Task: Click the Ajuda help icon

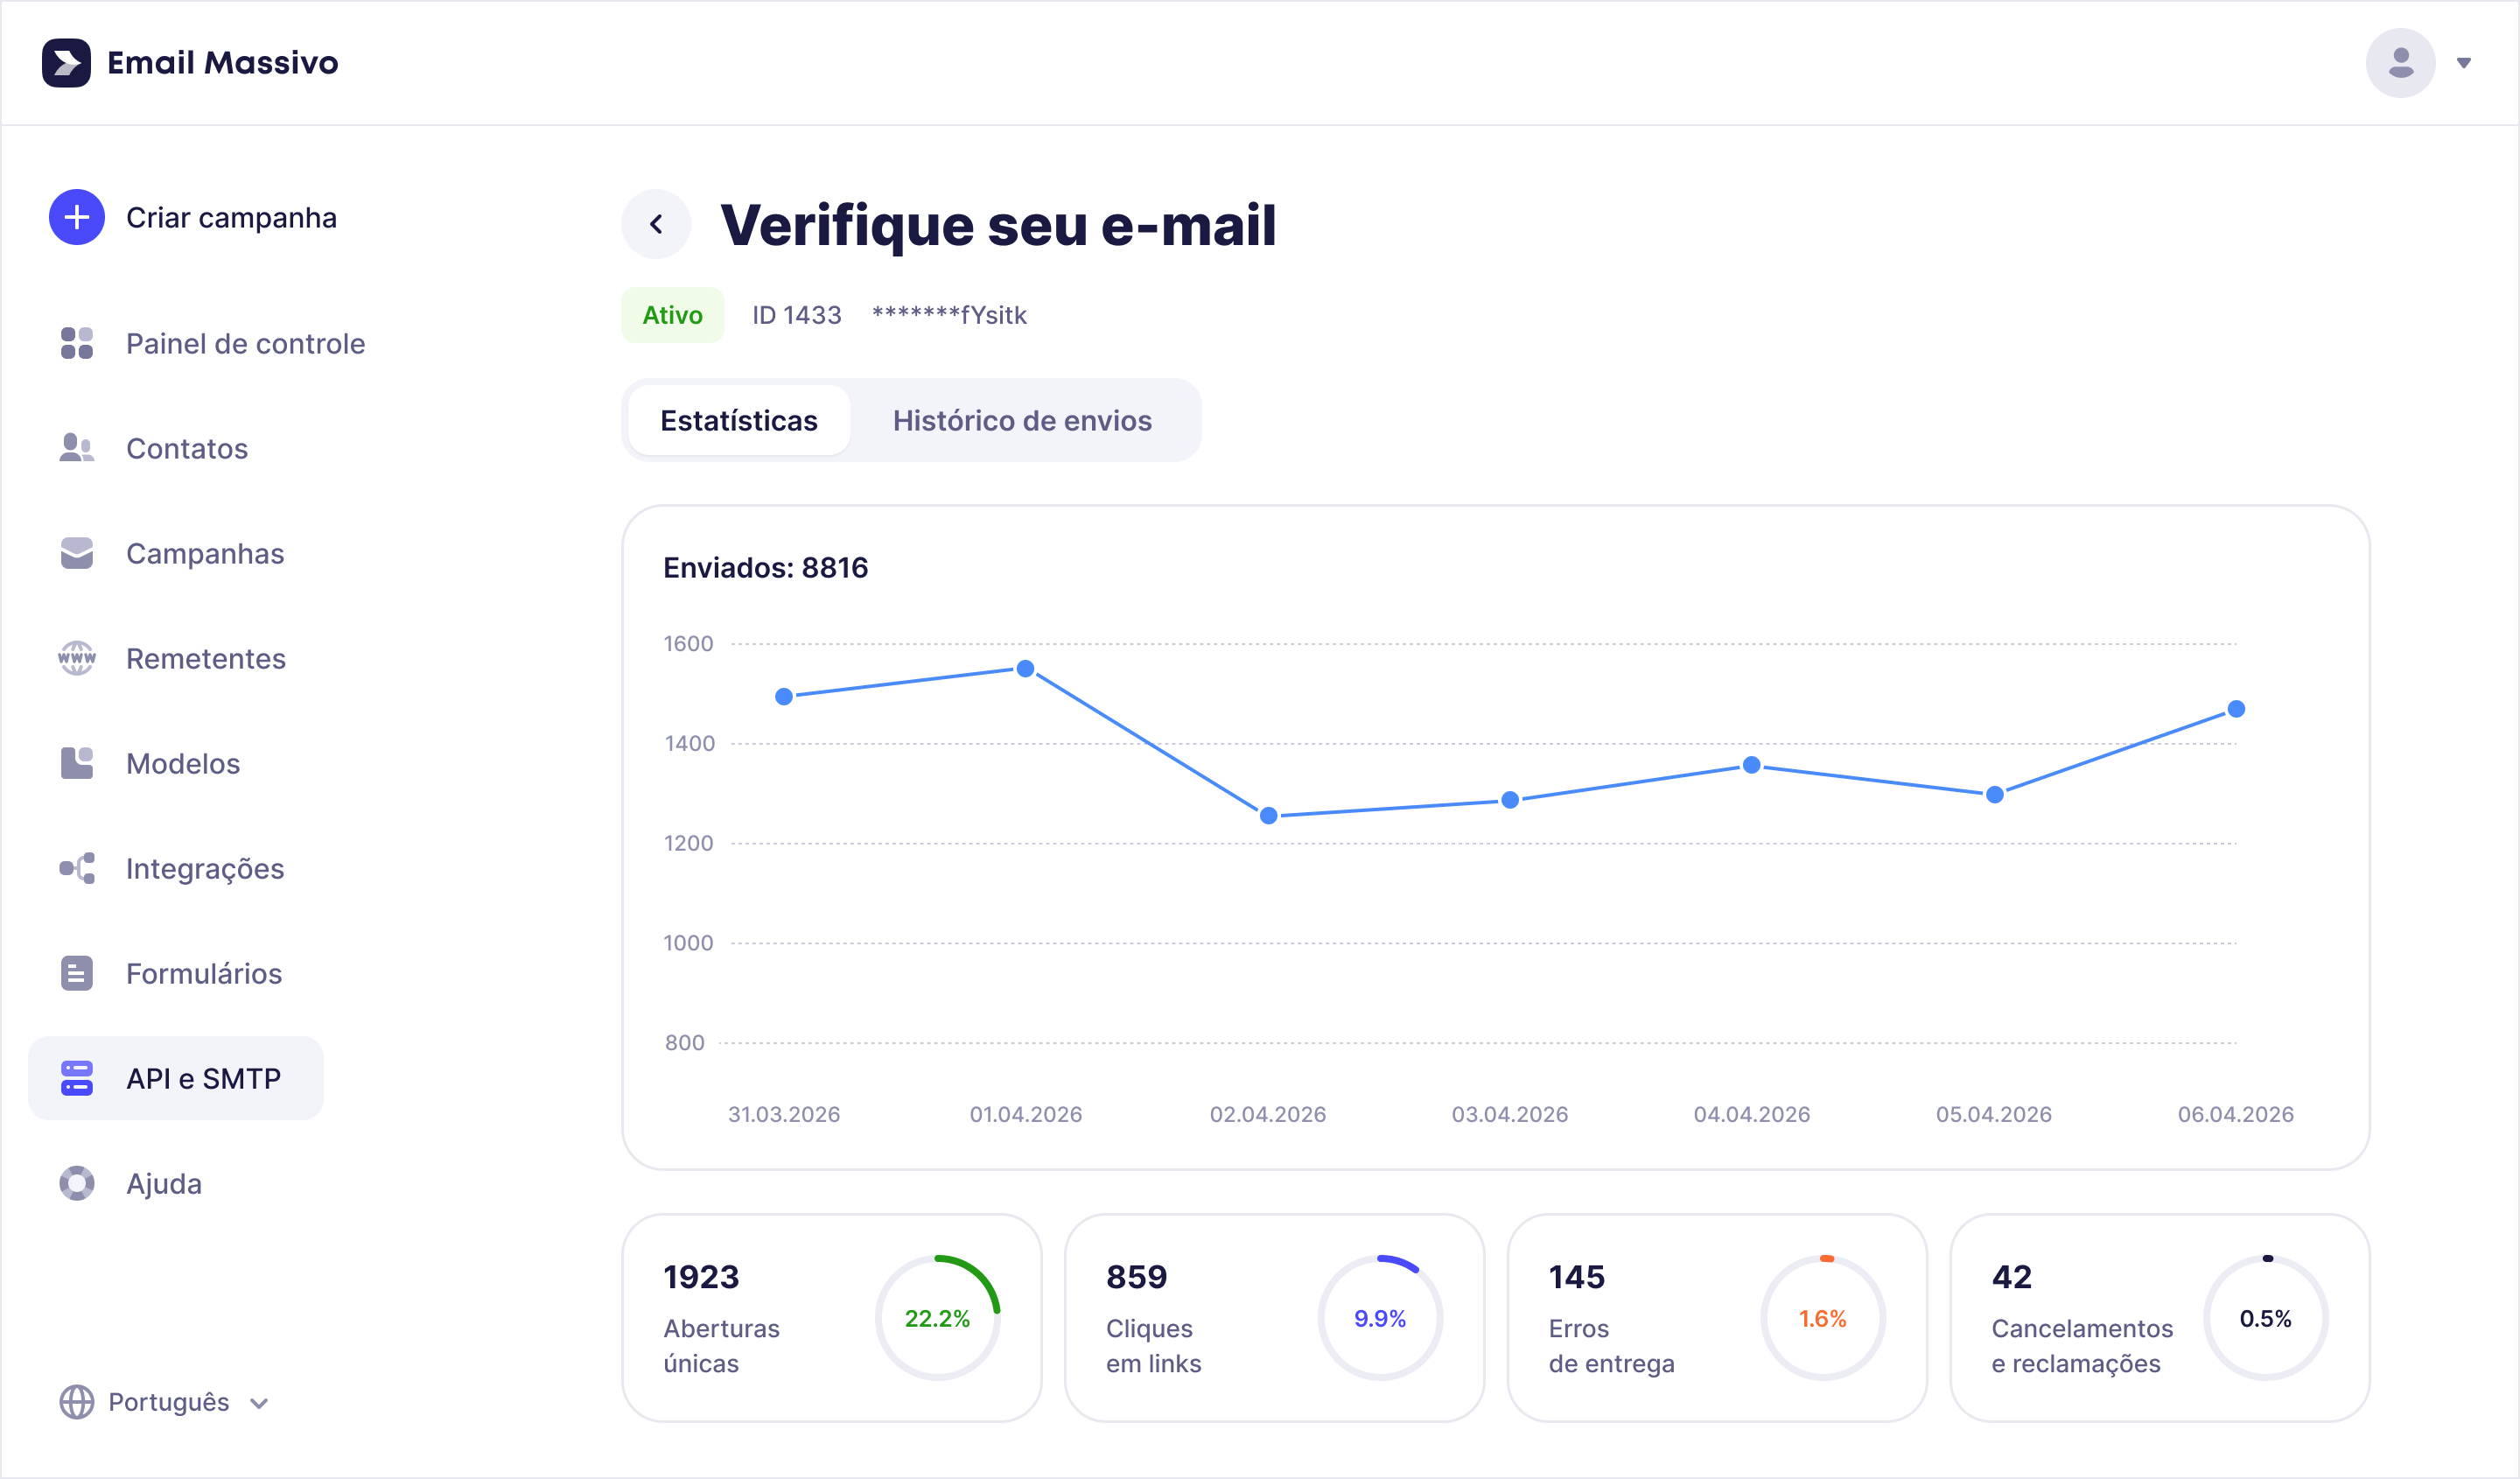Action: (x=75, y=1183)
